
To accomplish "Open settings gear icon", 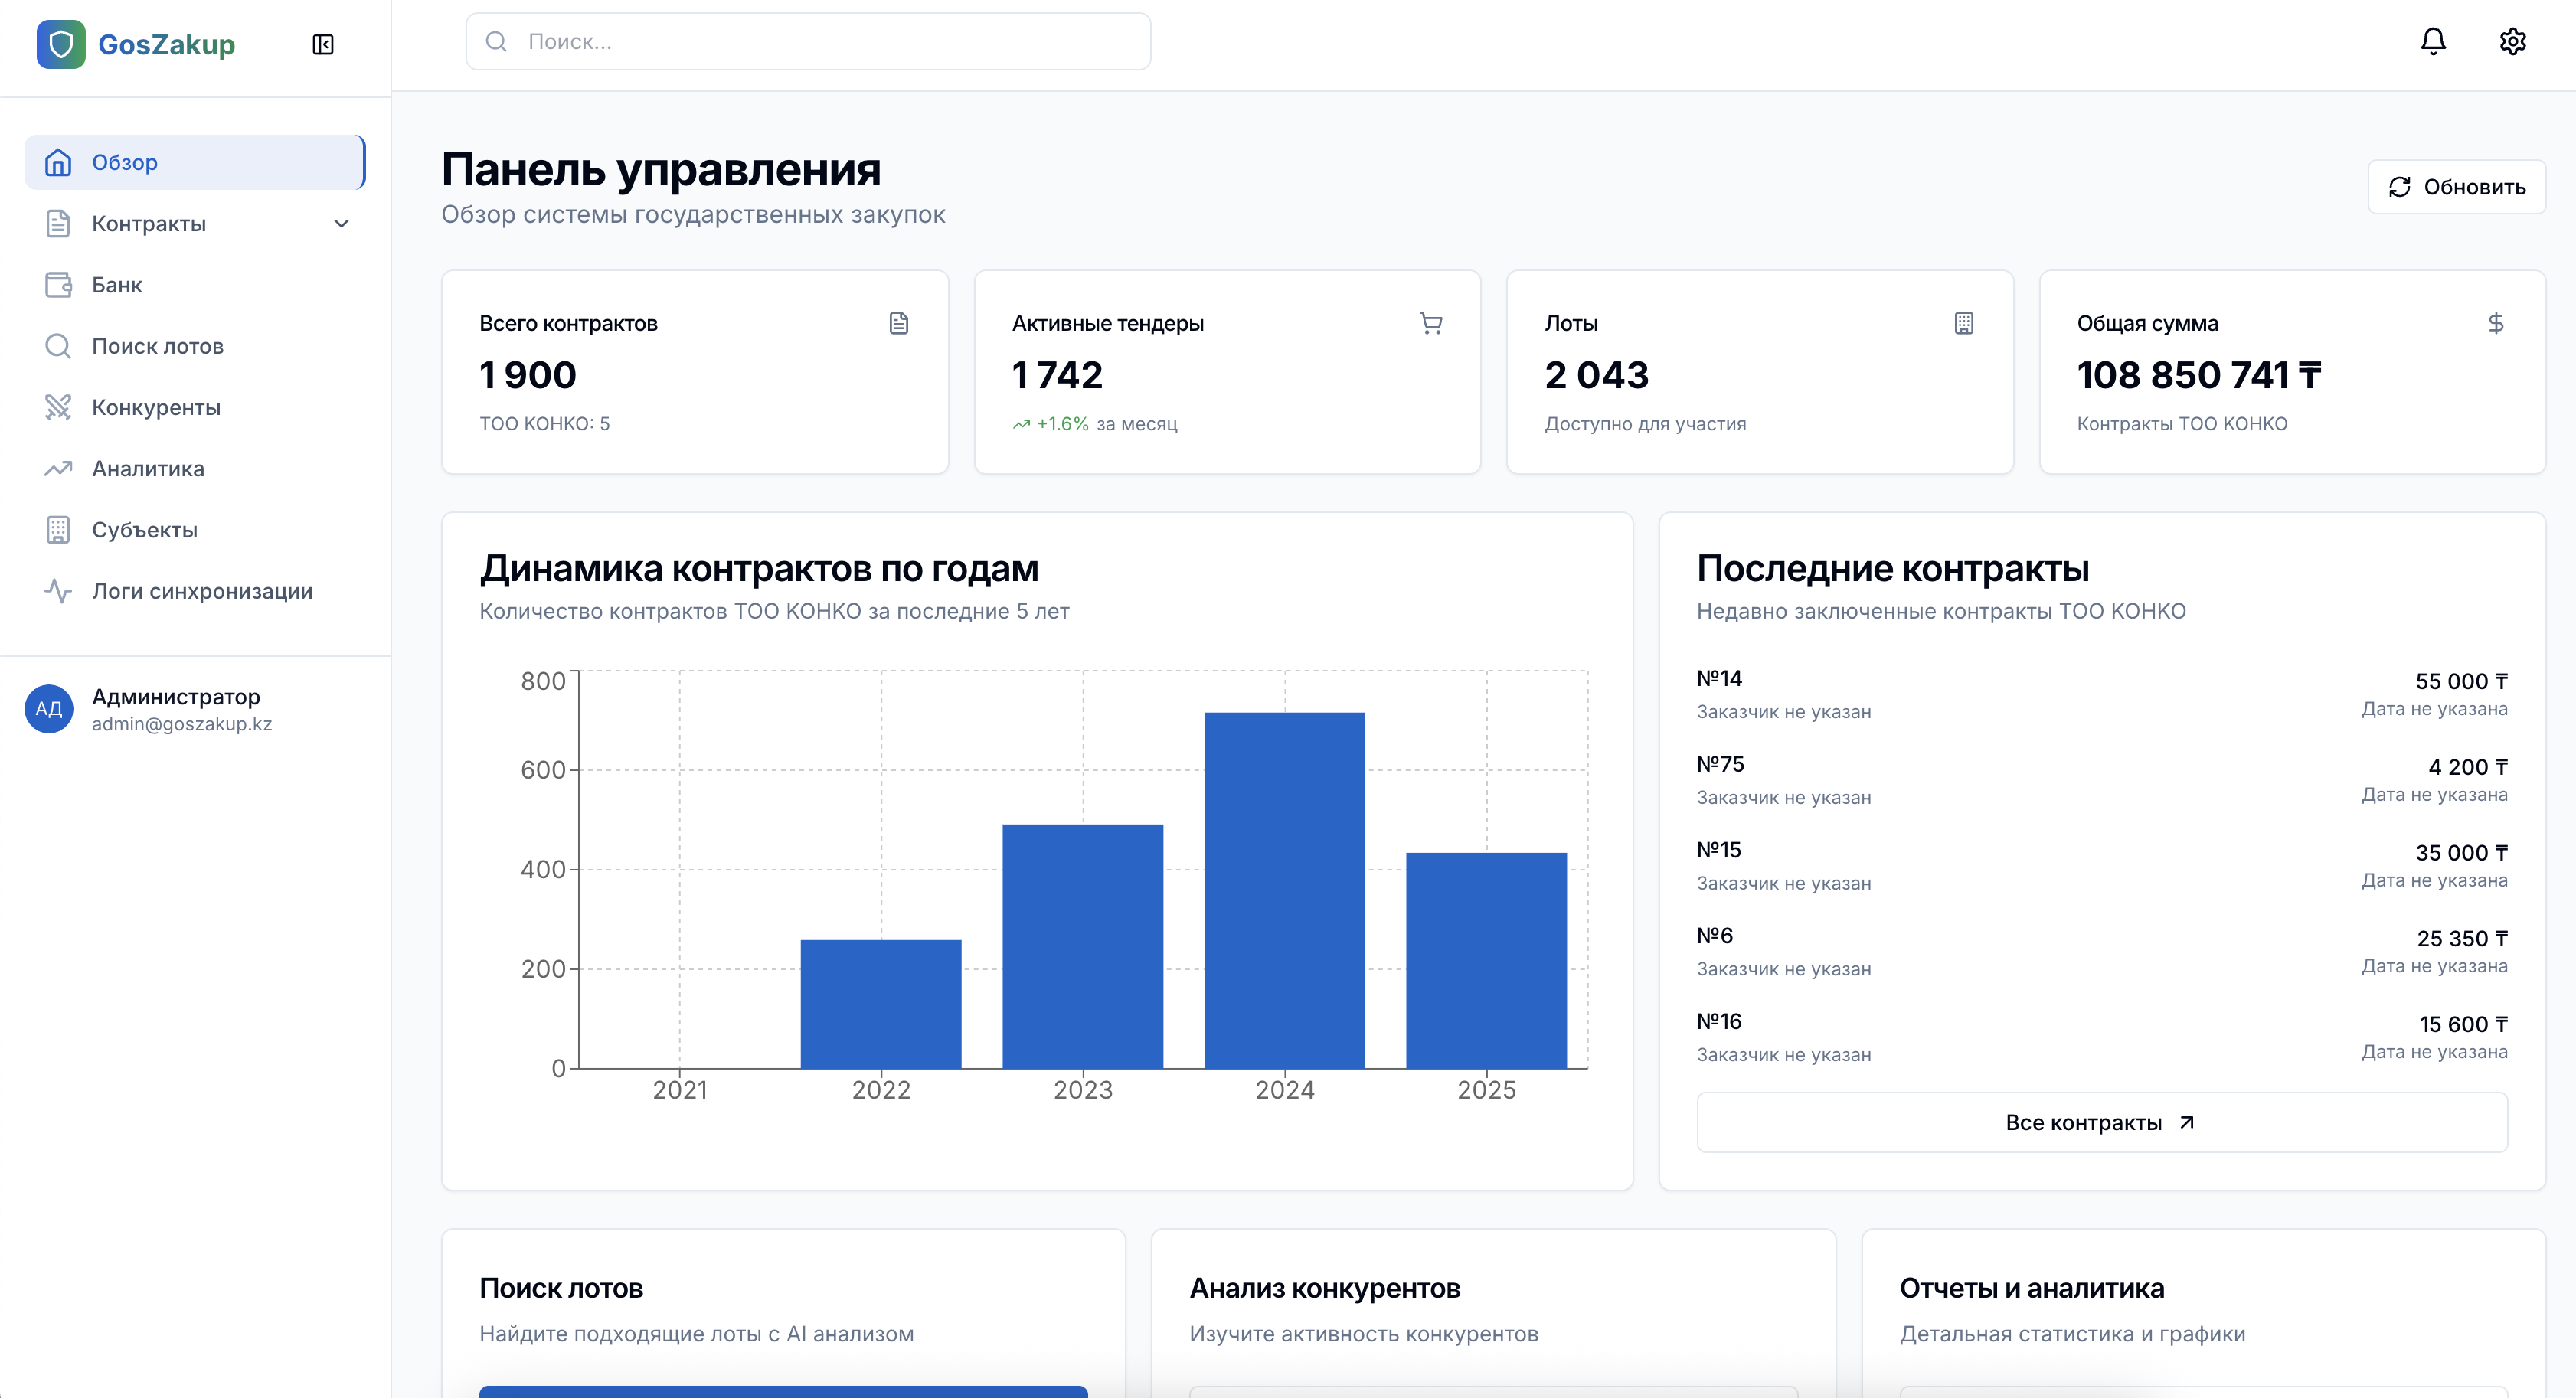I will tap(2512, 41).
